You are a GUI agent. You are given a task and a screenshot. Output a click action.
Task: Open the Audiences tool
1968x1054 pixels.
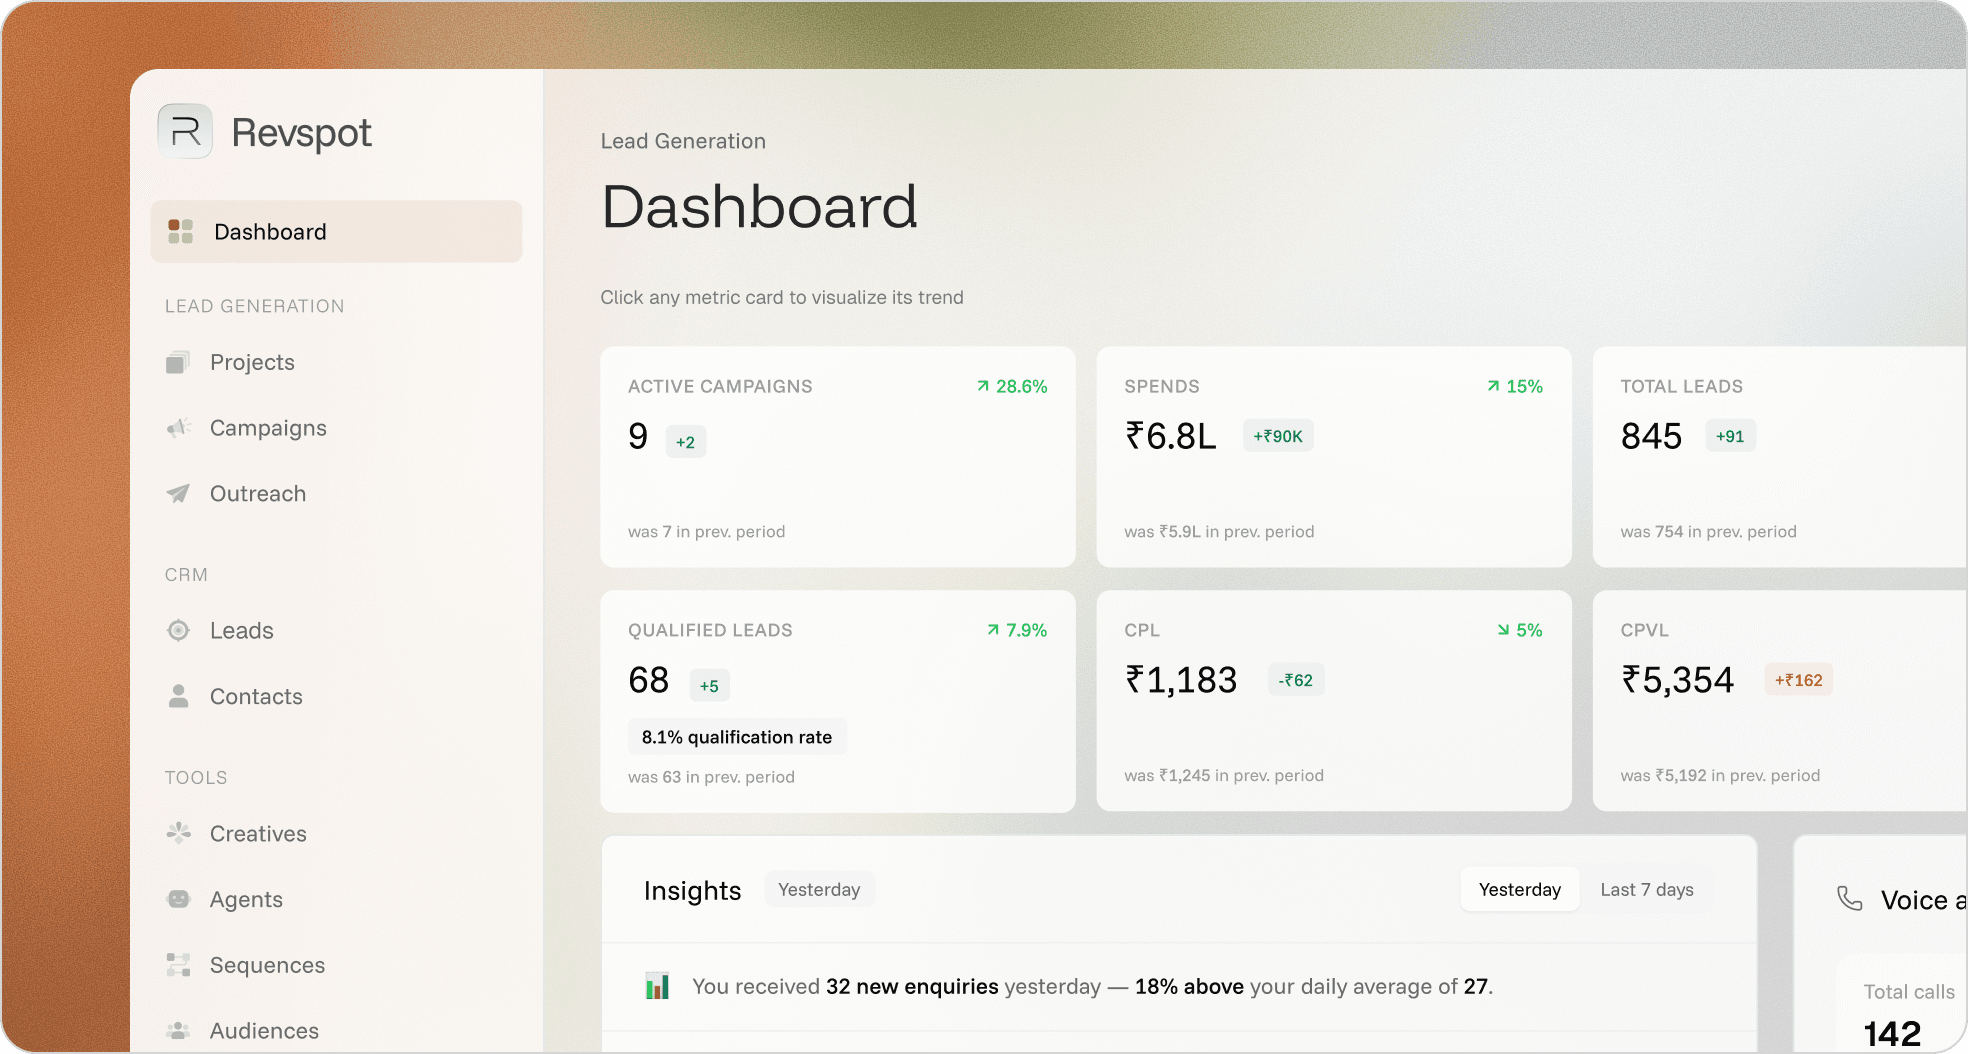[264, 1030]
